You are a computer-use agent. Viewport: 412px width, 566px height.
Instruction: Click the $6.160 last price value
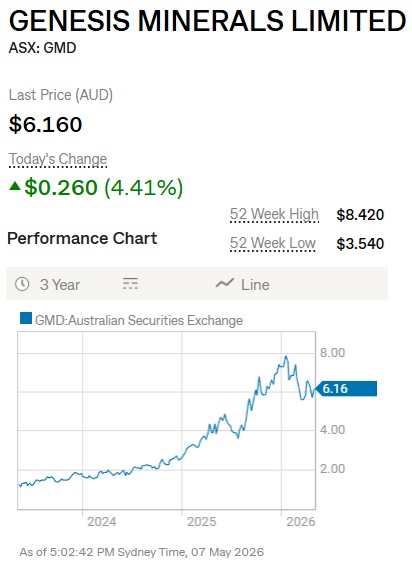tap(45, 124)
